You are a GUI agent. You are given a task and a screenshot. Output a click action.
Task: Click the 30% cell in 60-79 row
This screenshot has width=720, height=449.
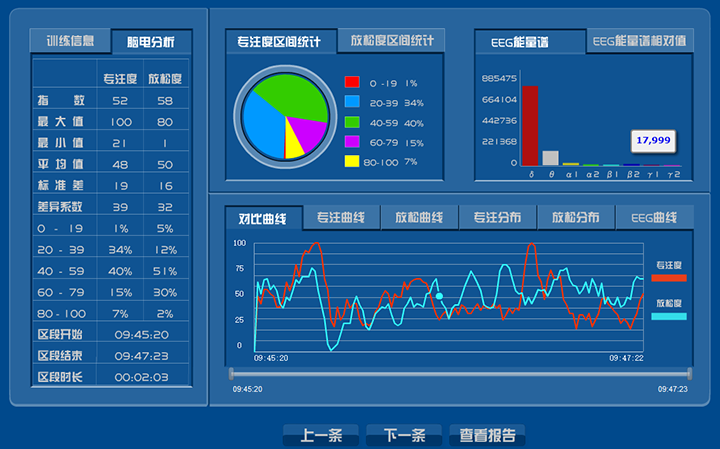[165, 292]
